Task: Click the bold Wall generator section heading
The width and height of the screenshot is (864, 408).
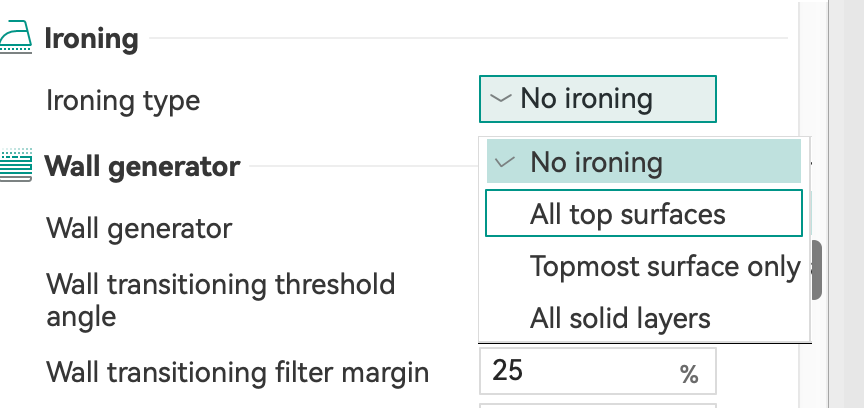Action: click(142, 167)
